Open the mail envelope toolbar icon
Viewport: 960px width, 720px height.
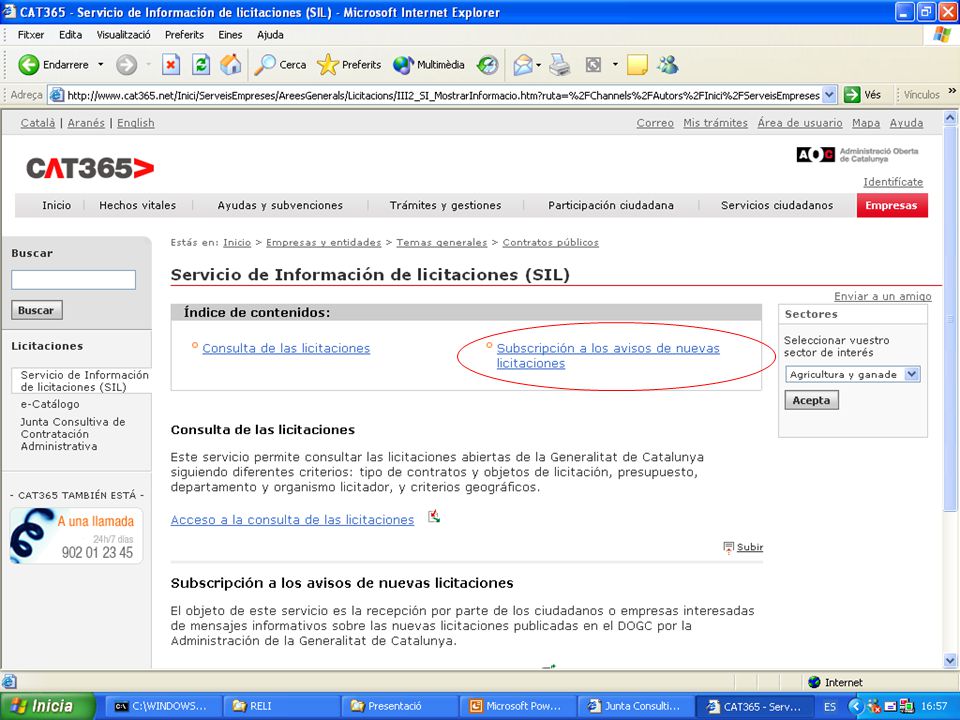click(523, 64)
